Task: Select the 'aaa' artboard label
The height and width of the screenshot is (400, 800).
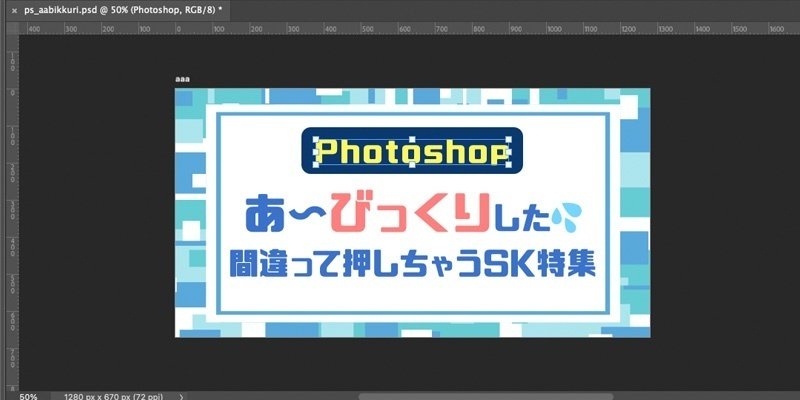Action: coord(182,79)
